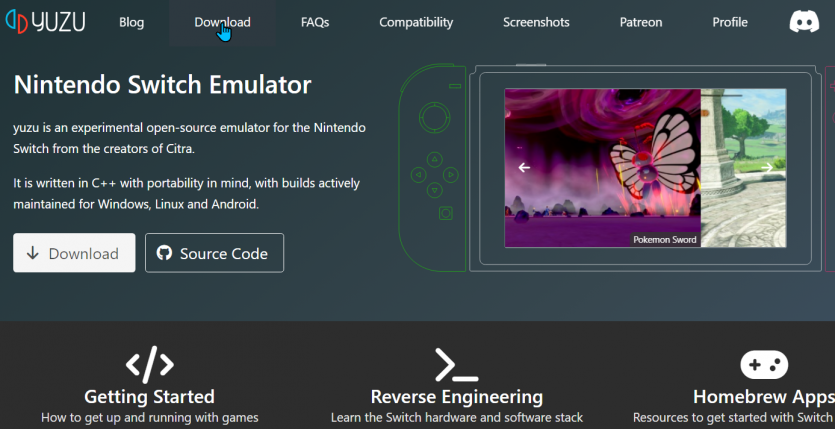Go to the Download page in the navbar
This screenshot has height=429, width=835.
click(x=222, y=22)
